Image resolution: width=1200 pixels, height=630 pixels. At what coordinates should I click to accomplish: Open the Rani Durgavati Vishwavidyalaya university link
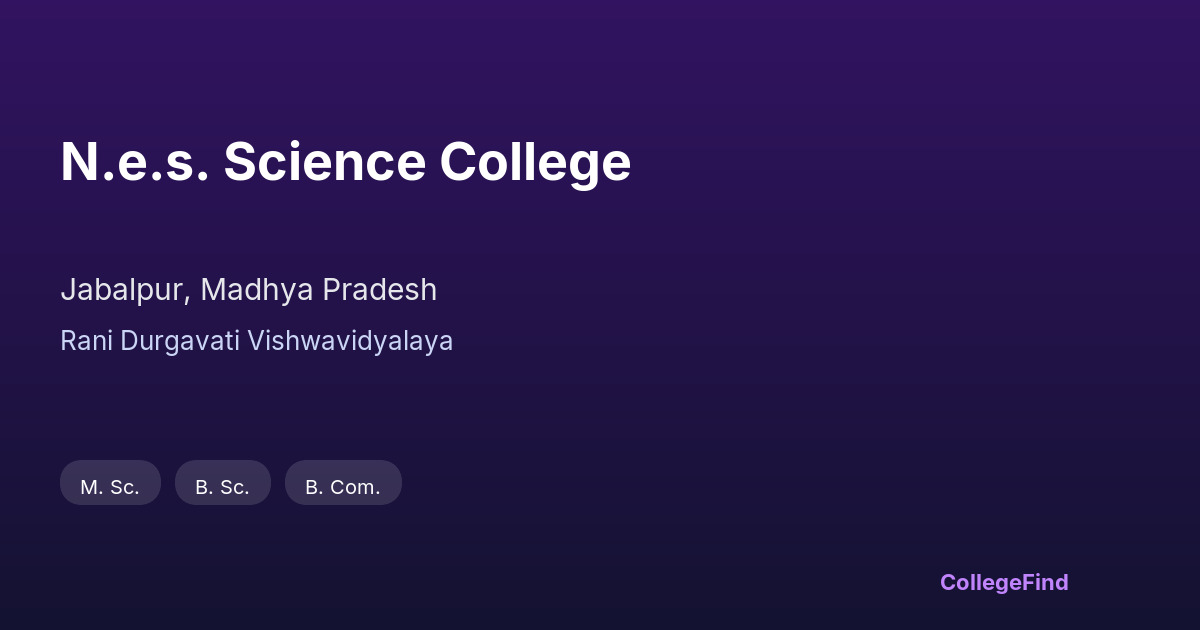(x=256, y=341)
